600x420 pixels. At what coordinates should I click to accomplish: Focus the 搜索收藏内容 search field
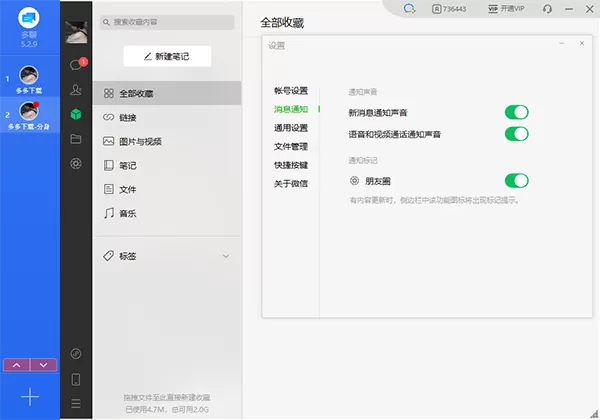(x=167, y=22)
